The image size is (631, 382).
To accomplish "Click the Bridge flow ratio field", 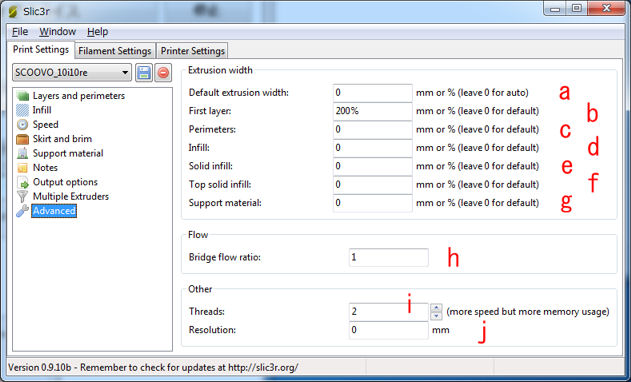I will 389,257.
